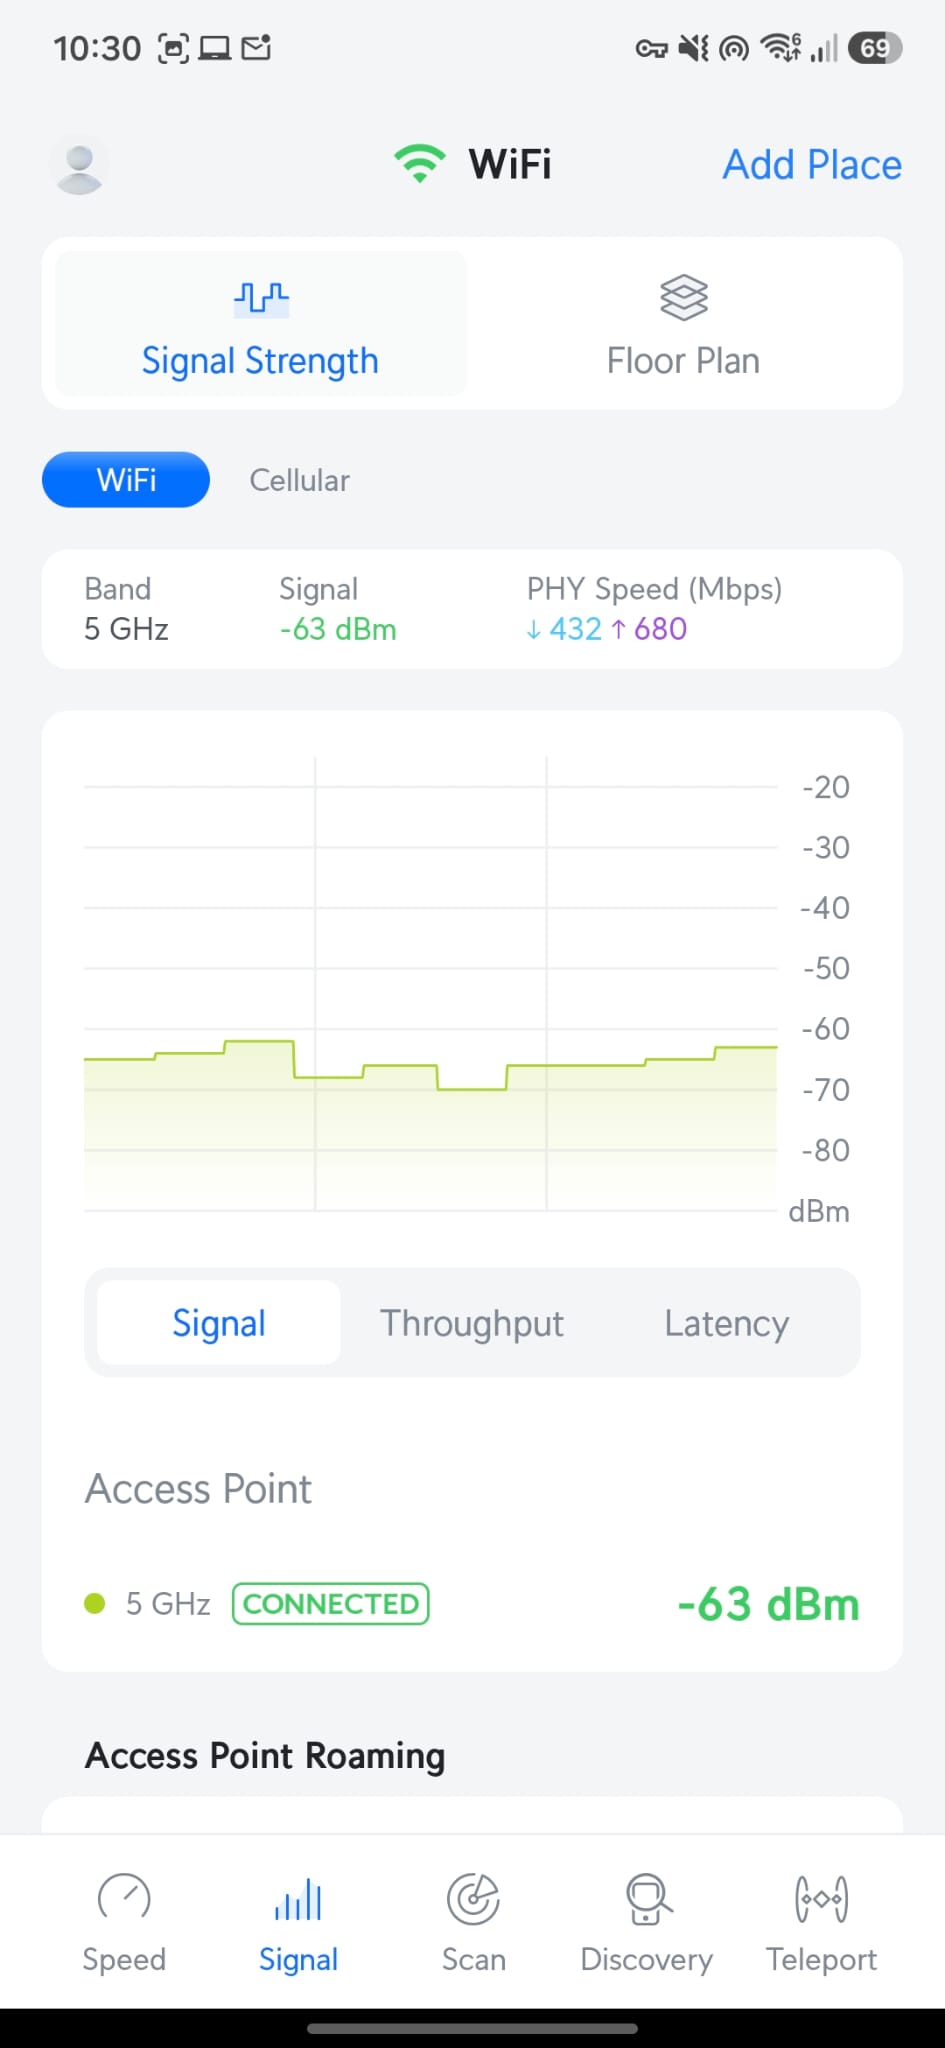Select the Floor Plan layers icon
945x2048 pixels.
684,298
